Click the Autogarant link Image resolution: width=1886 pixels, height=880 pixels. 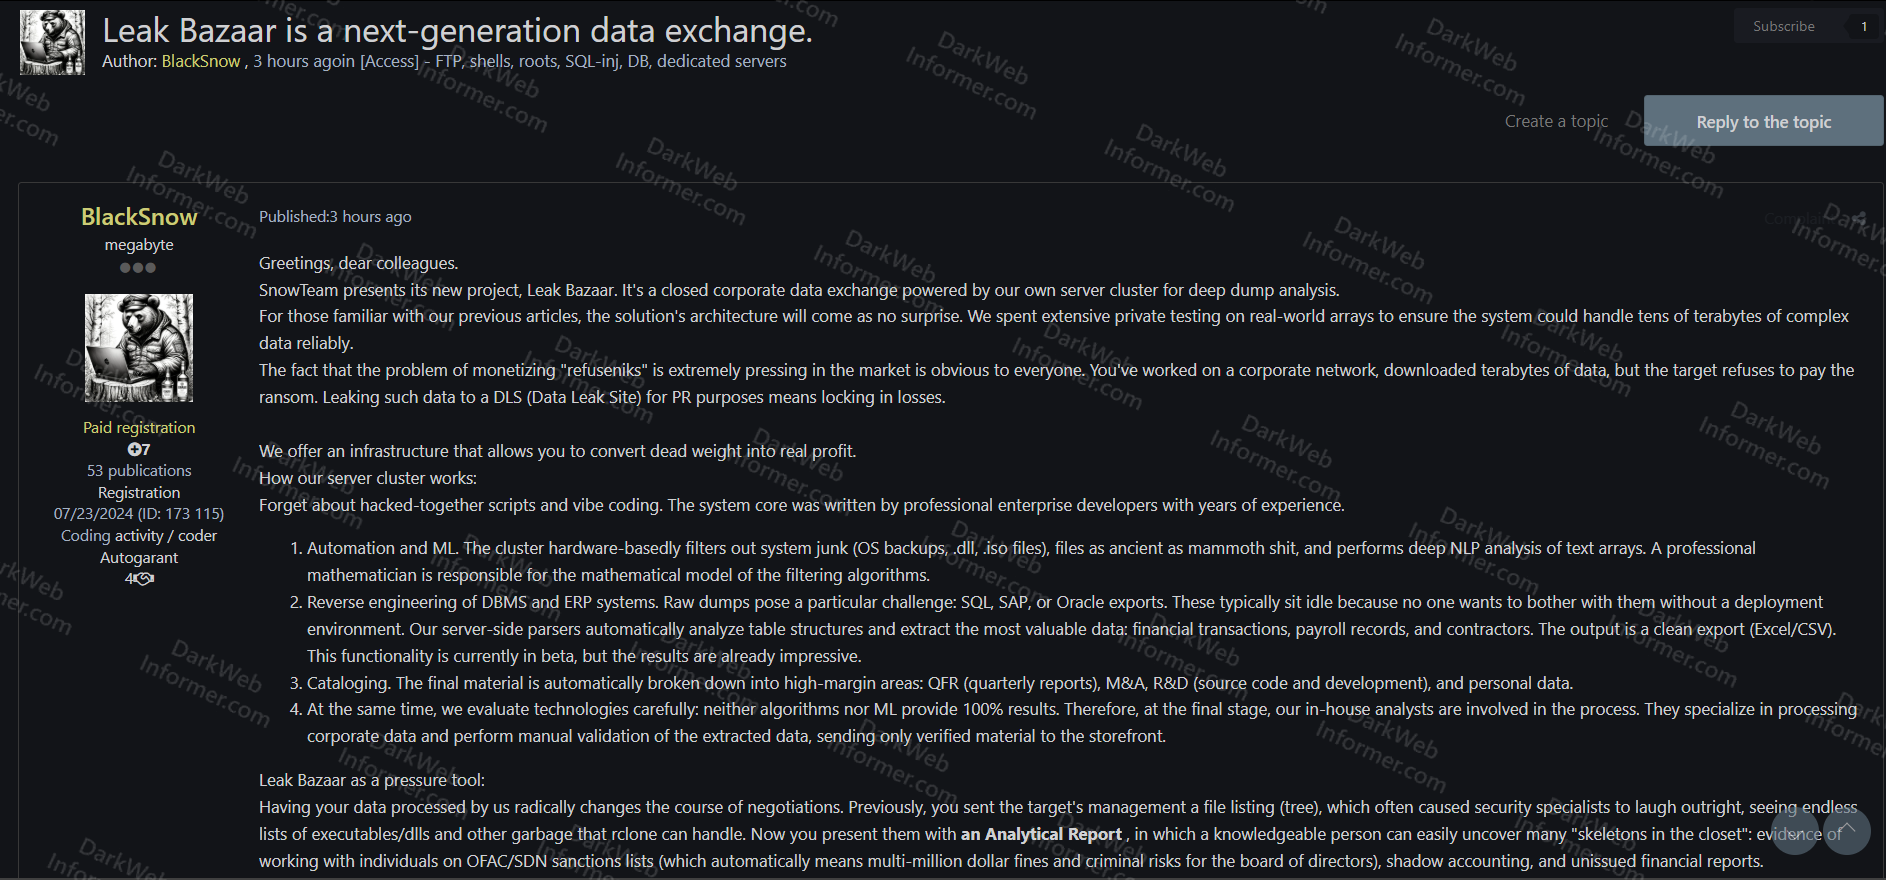click(138, 557)
